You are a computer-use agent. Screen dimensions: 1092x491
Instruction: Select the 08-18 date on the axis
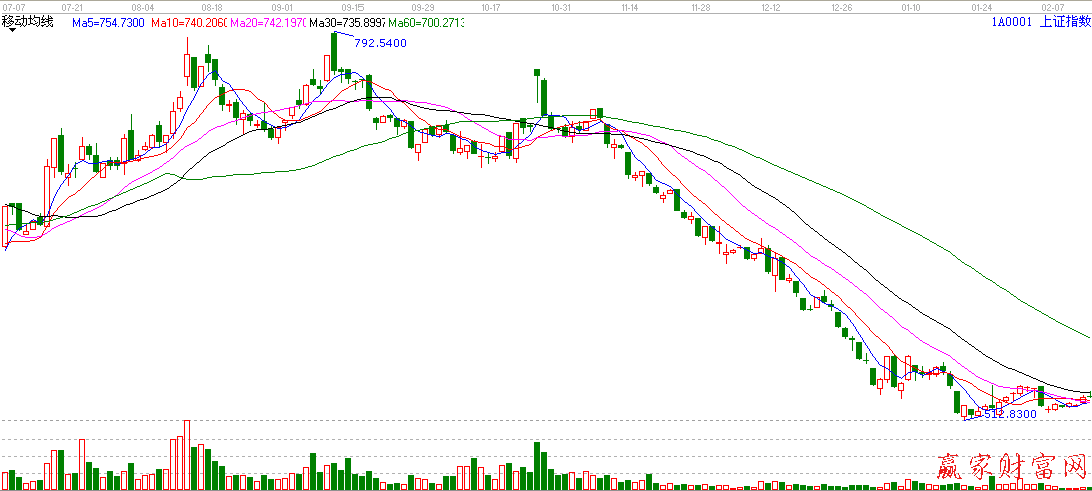(x=211, y=6)
